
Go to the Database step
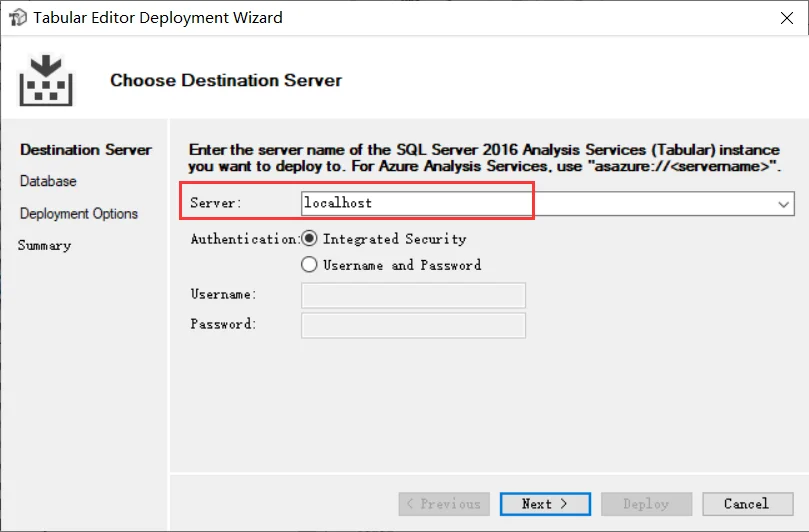click(48, 181)
